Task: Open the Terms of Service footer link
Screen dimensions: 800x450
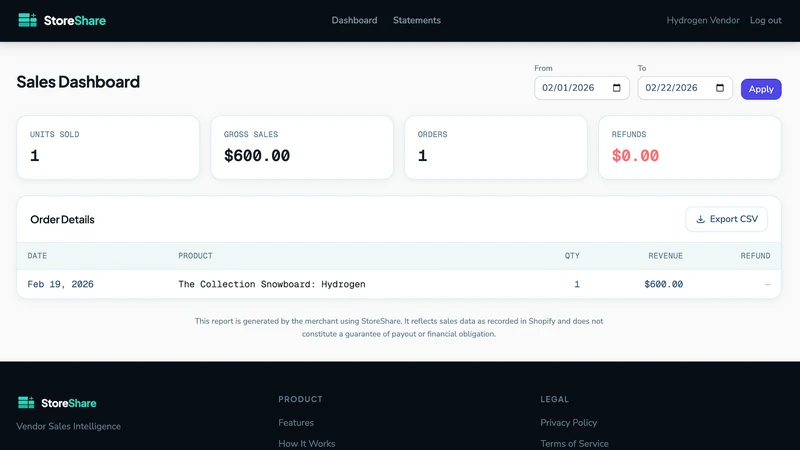Action: (574, 443)
